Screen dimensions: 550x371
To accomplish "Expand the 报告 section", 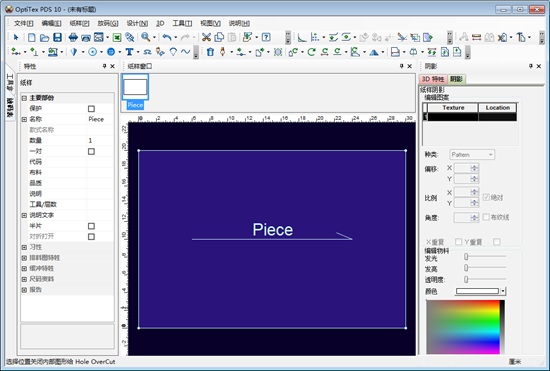I will (x=24, y=290).
